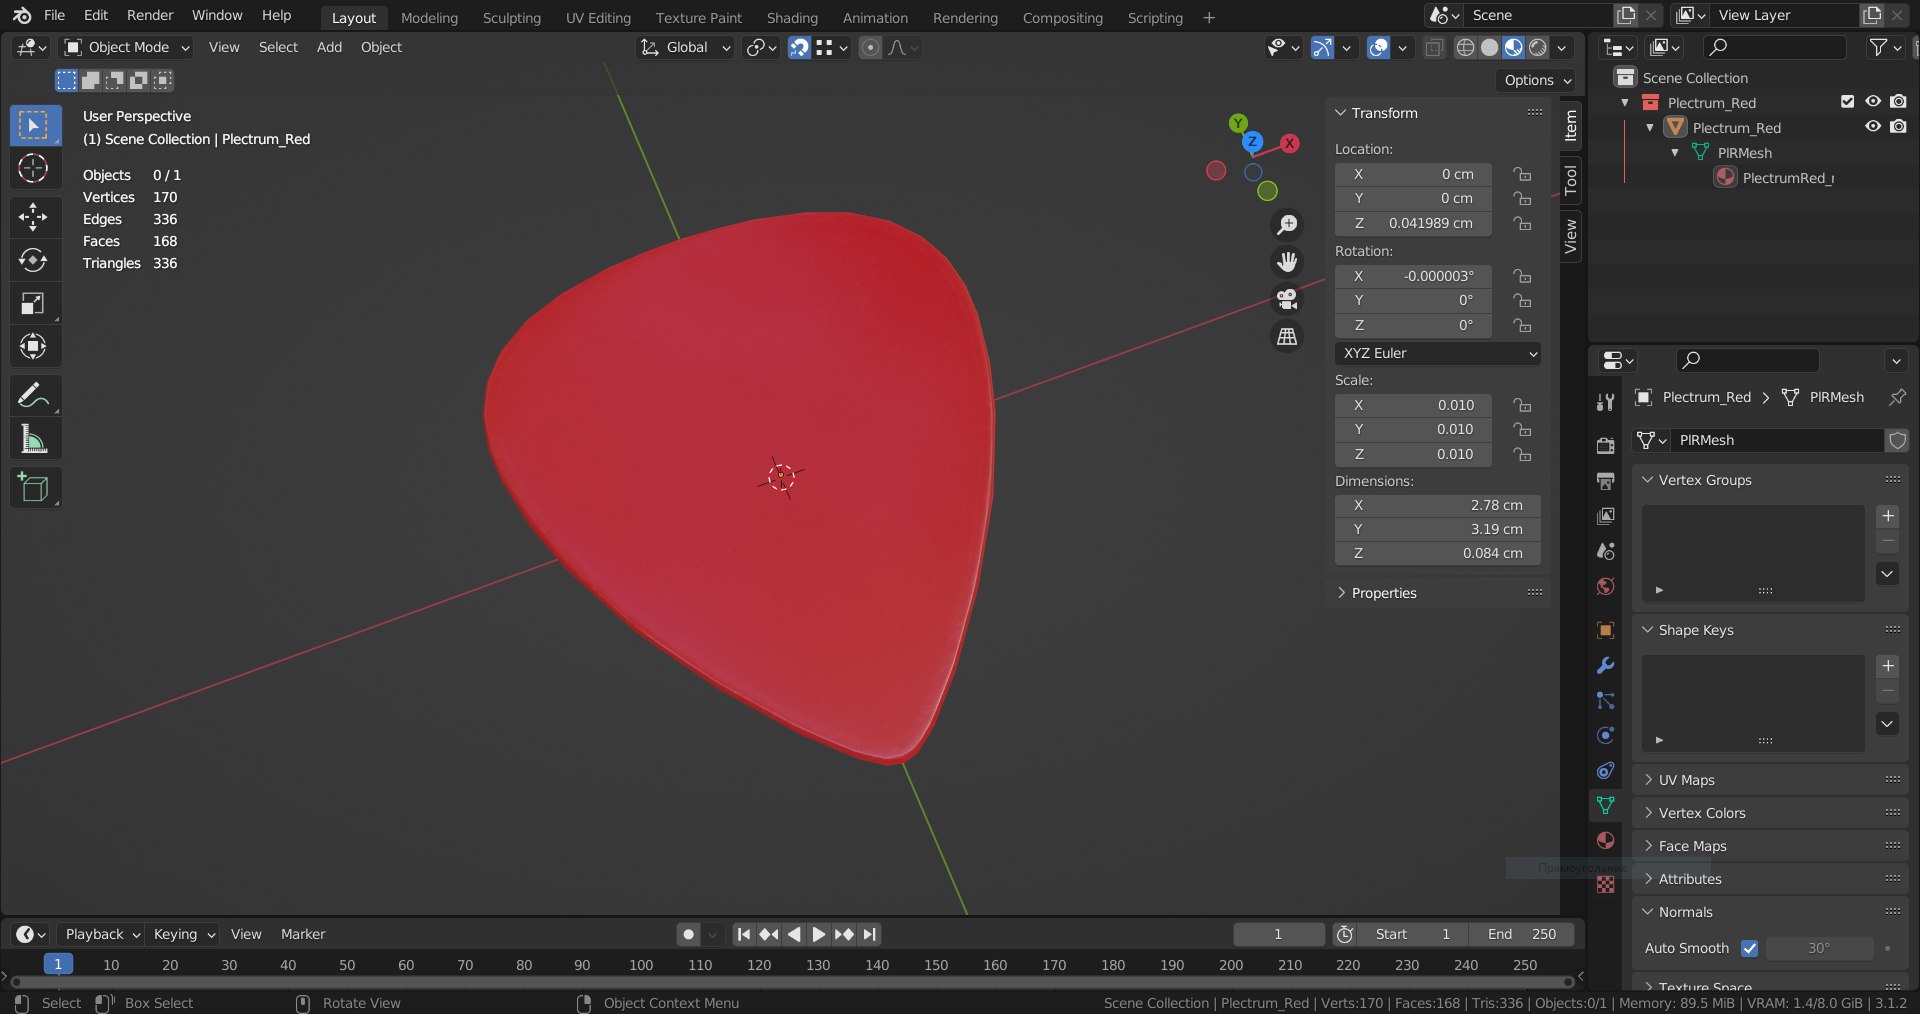Select the Cursor tool in toolbar

click(x=33, y=169)
